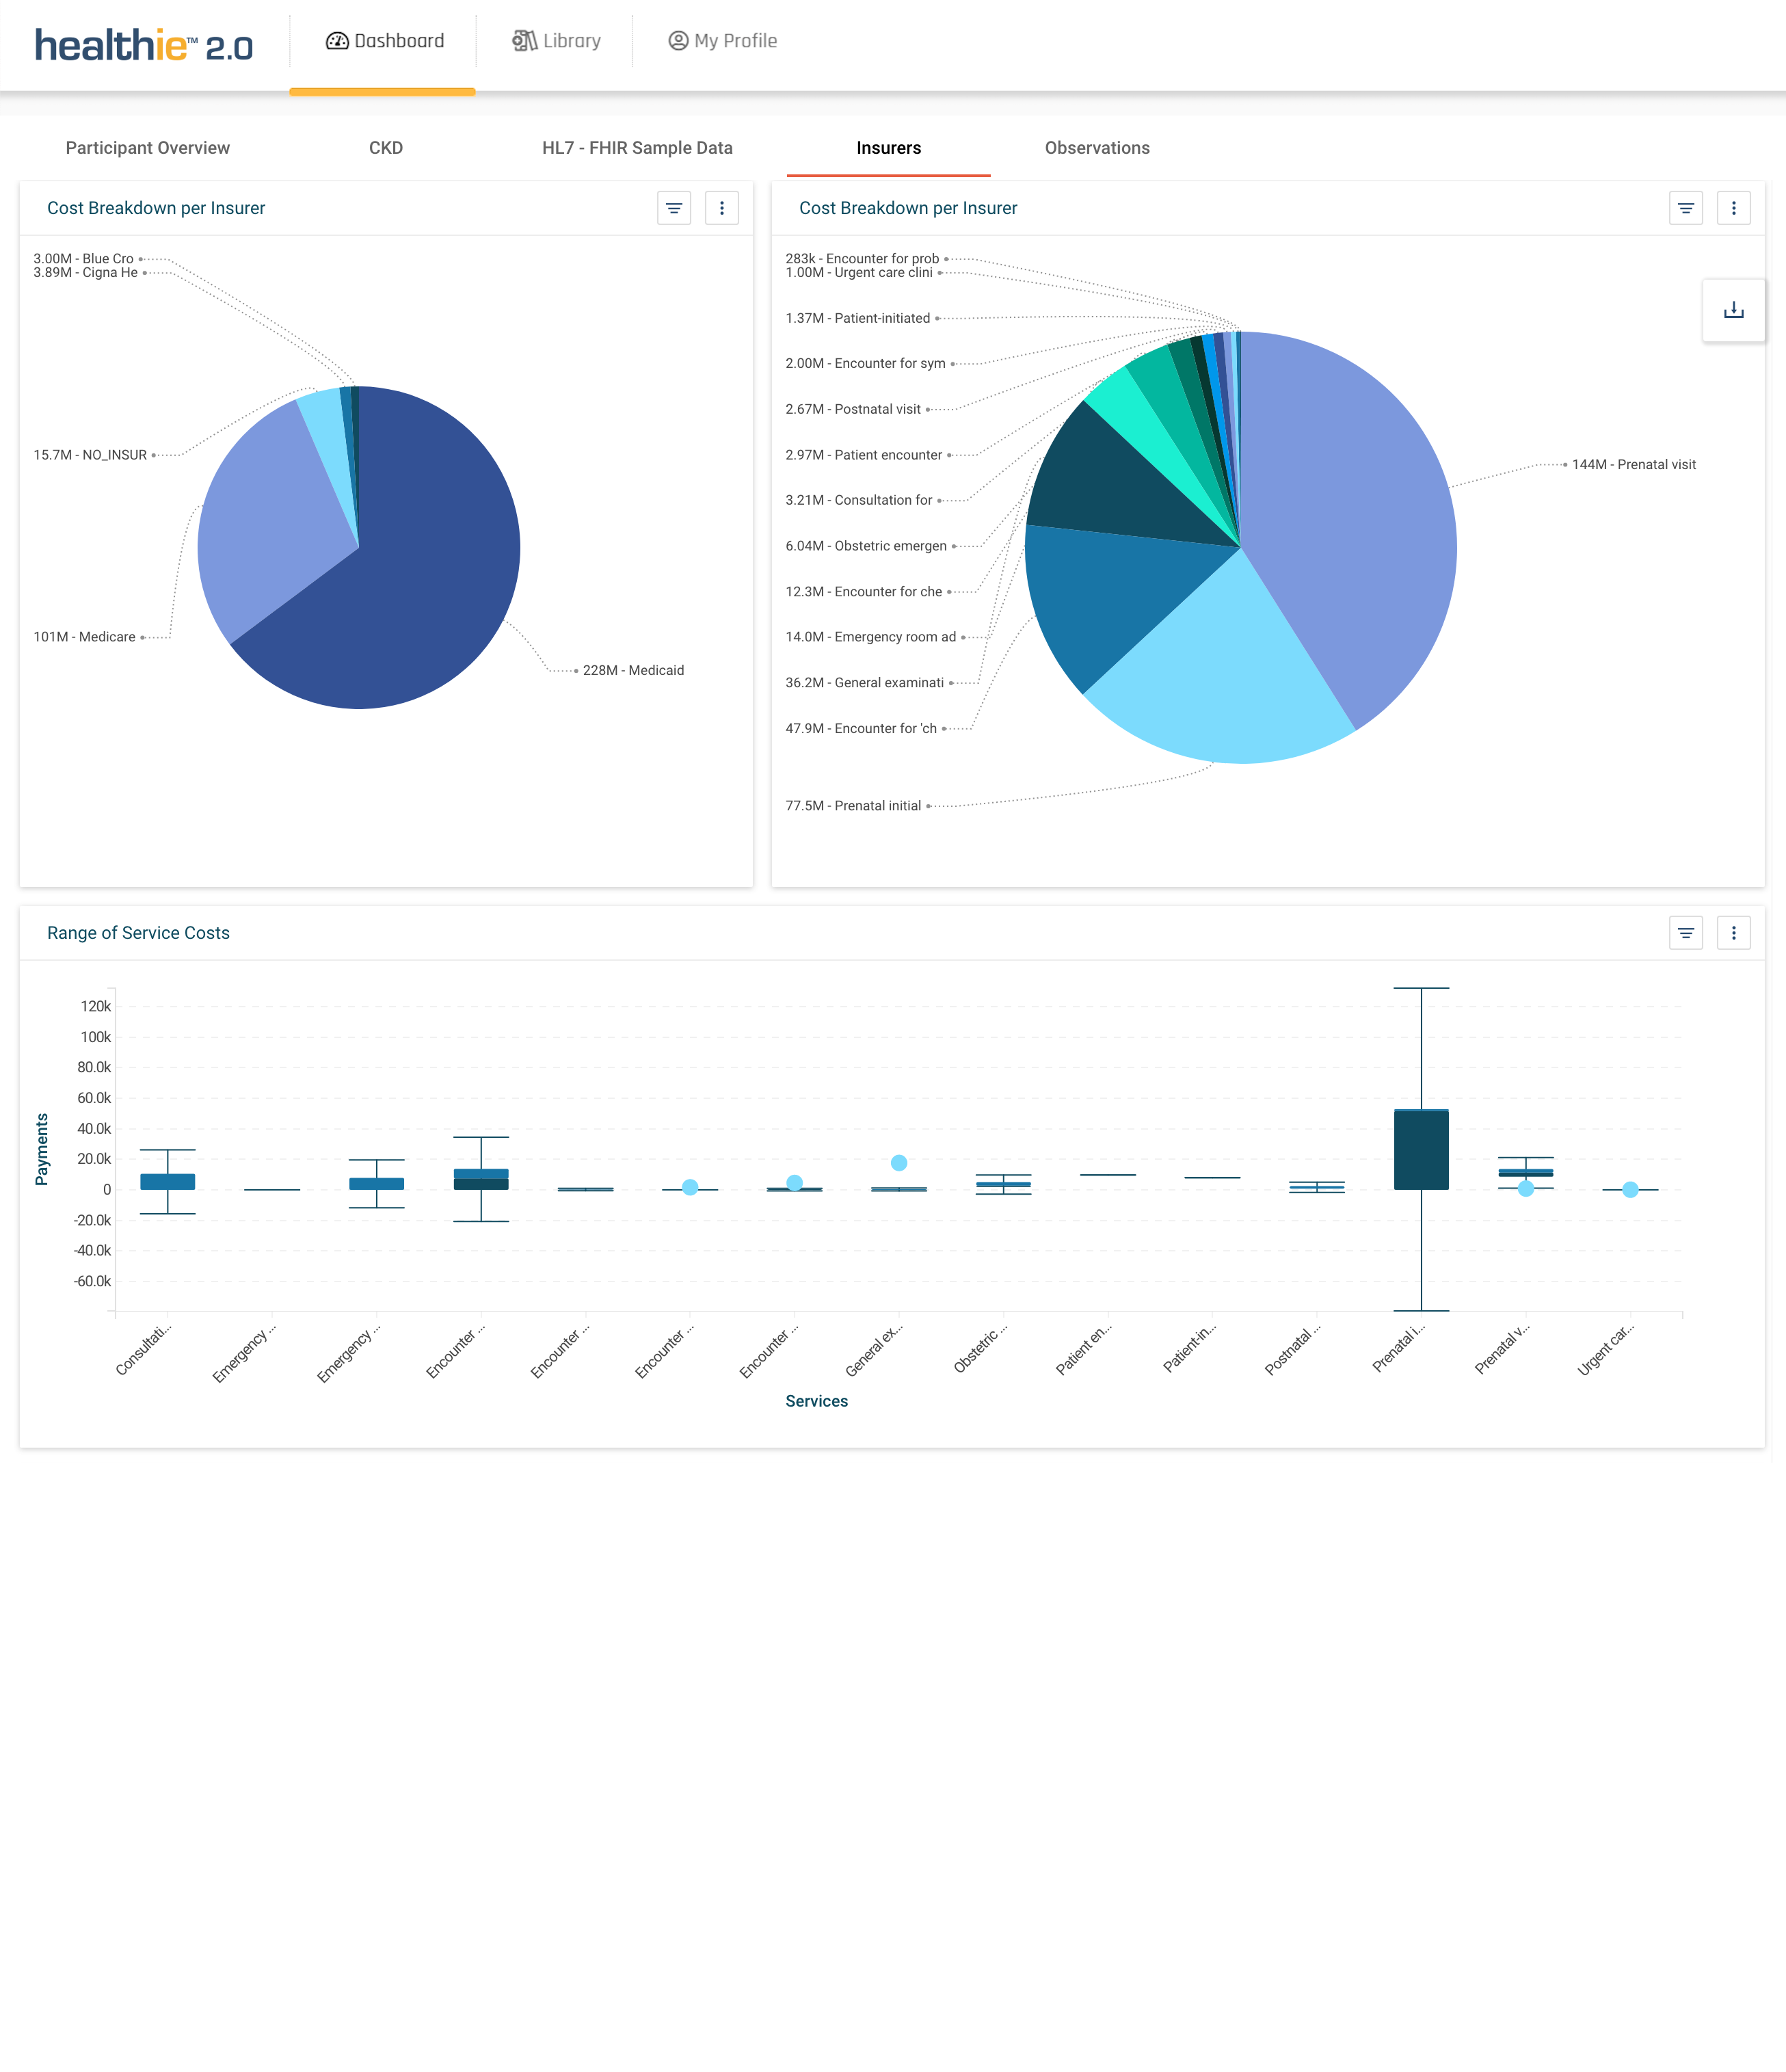Screen dimensions: 1786x2072
Task: Open the Dashboard navigation tab
Action: coord(384,41)
